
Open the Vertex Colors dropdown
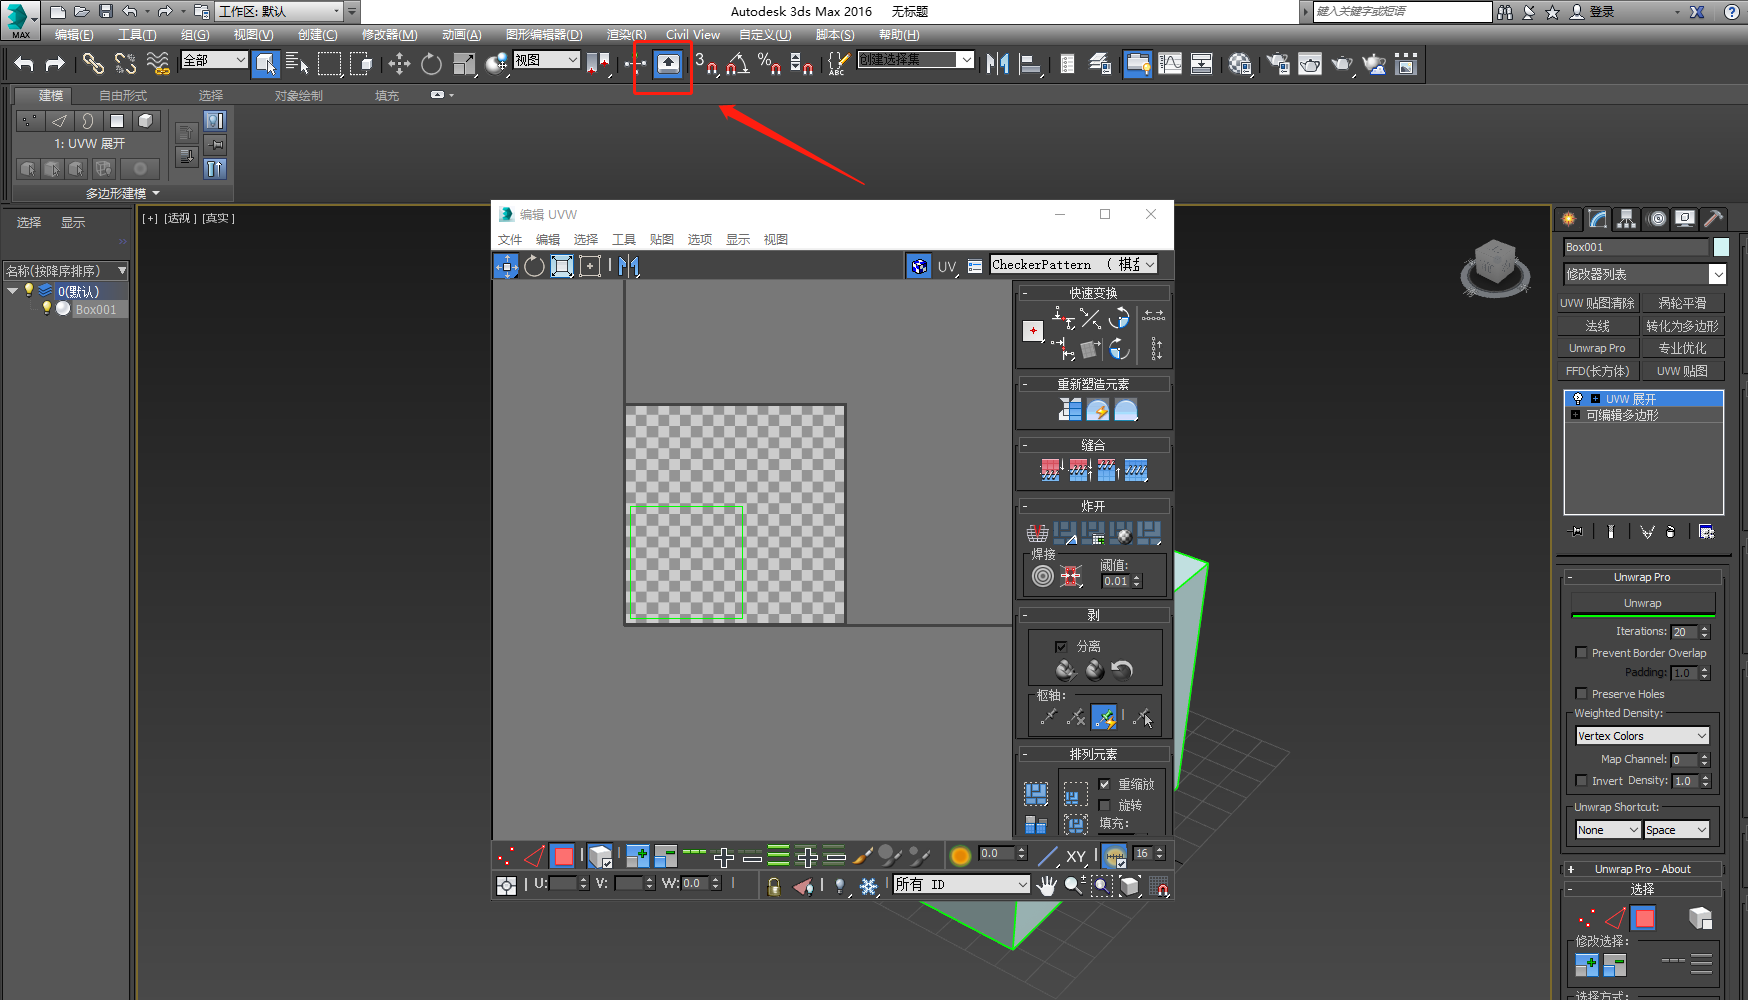(x=1643, y=735)
